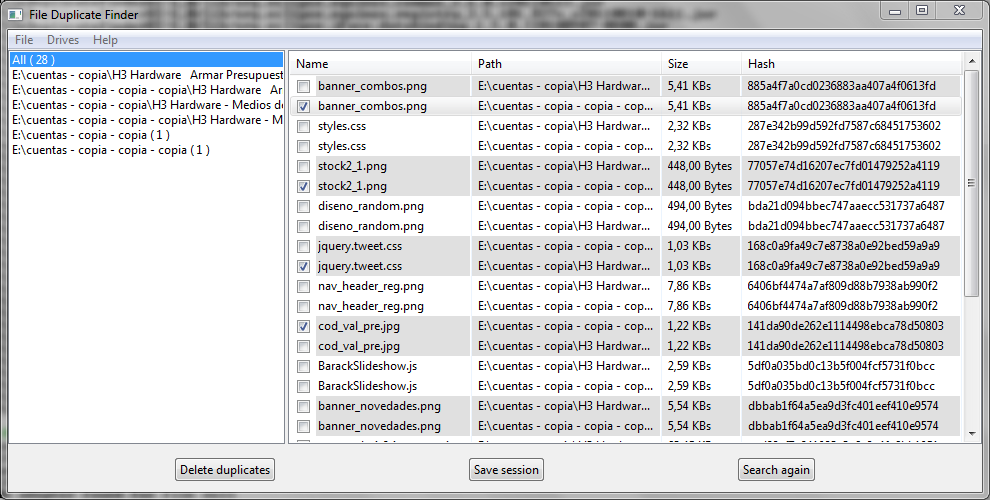This screenshot has height=500, width=990.
Task: Click hash 5df0a035bd0c13b5f004fcf5731f0bcc in second BarackSlideshow row
Action: click(x=841, y=386)
